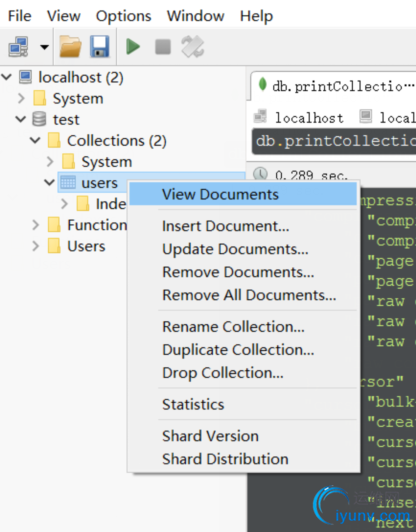Screen dimensions: 416x532
Task: Select the localhost (2) tree label
Action: 81,77
